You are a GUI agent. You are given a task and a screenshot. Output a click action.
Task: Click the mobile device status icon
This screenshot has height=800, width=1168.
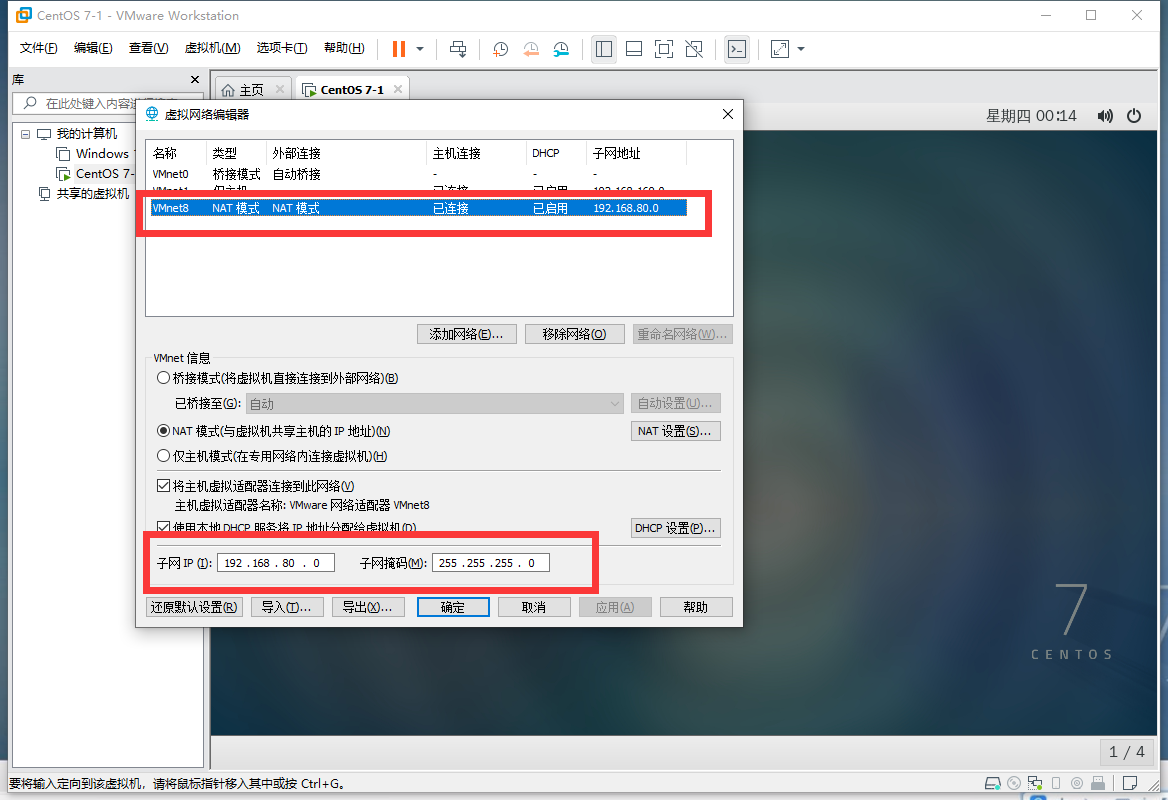click(1056, 783)
